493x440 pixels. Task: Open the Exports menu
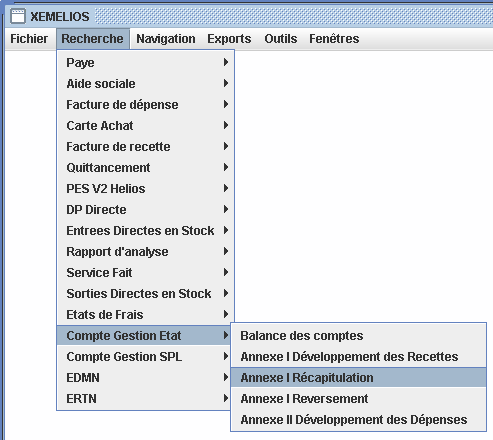[x=229, y=39]
